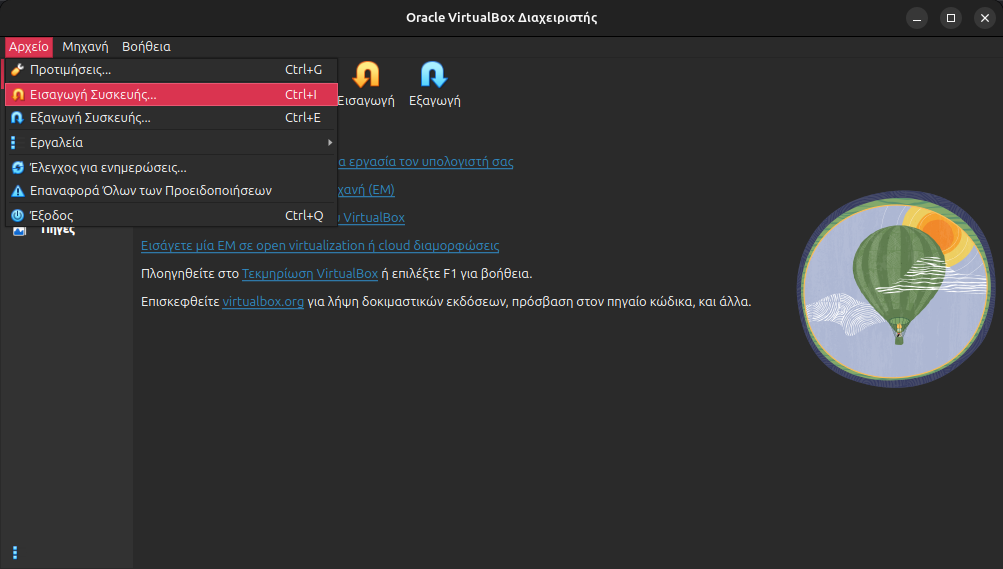Choose Προτιμήσεις... from the menu
Screen dimensions: 1003x569
click(171, 70)
